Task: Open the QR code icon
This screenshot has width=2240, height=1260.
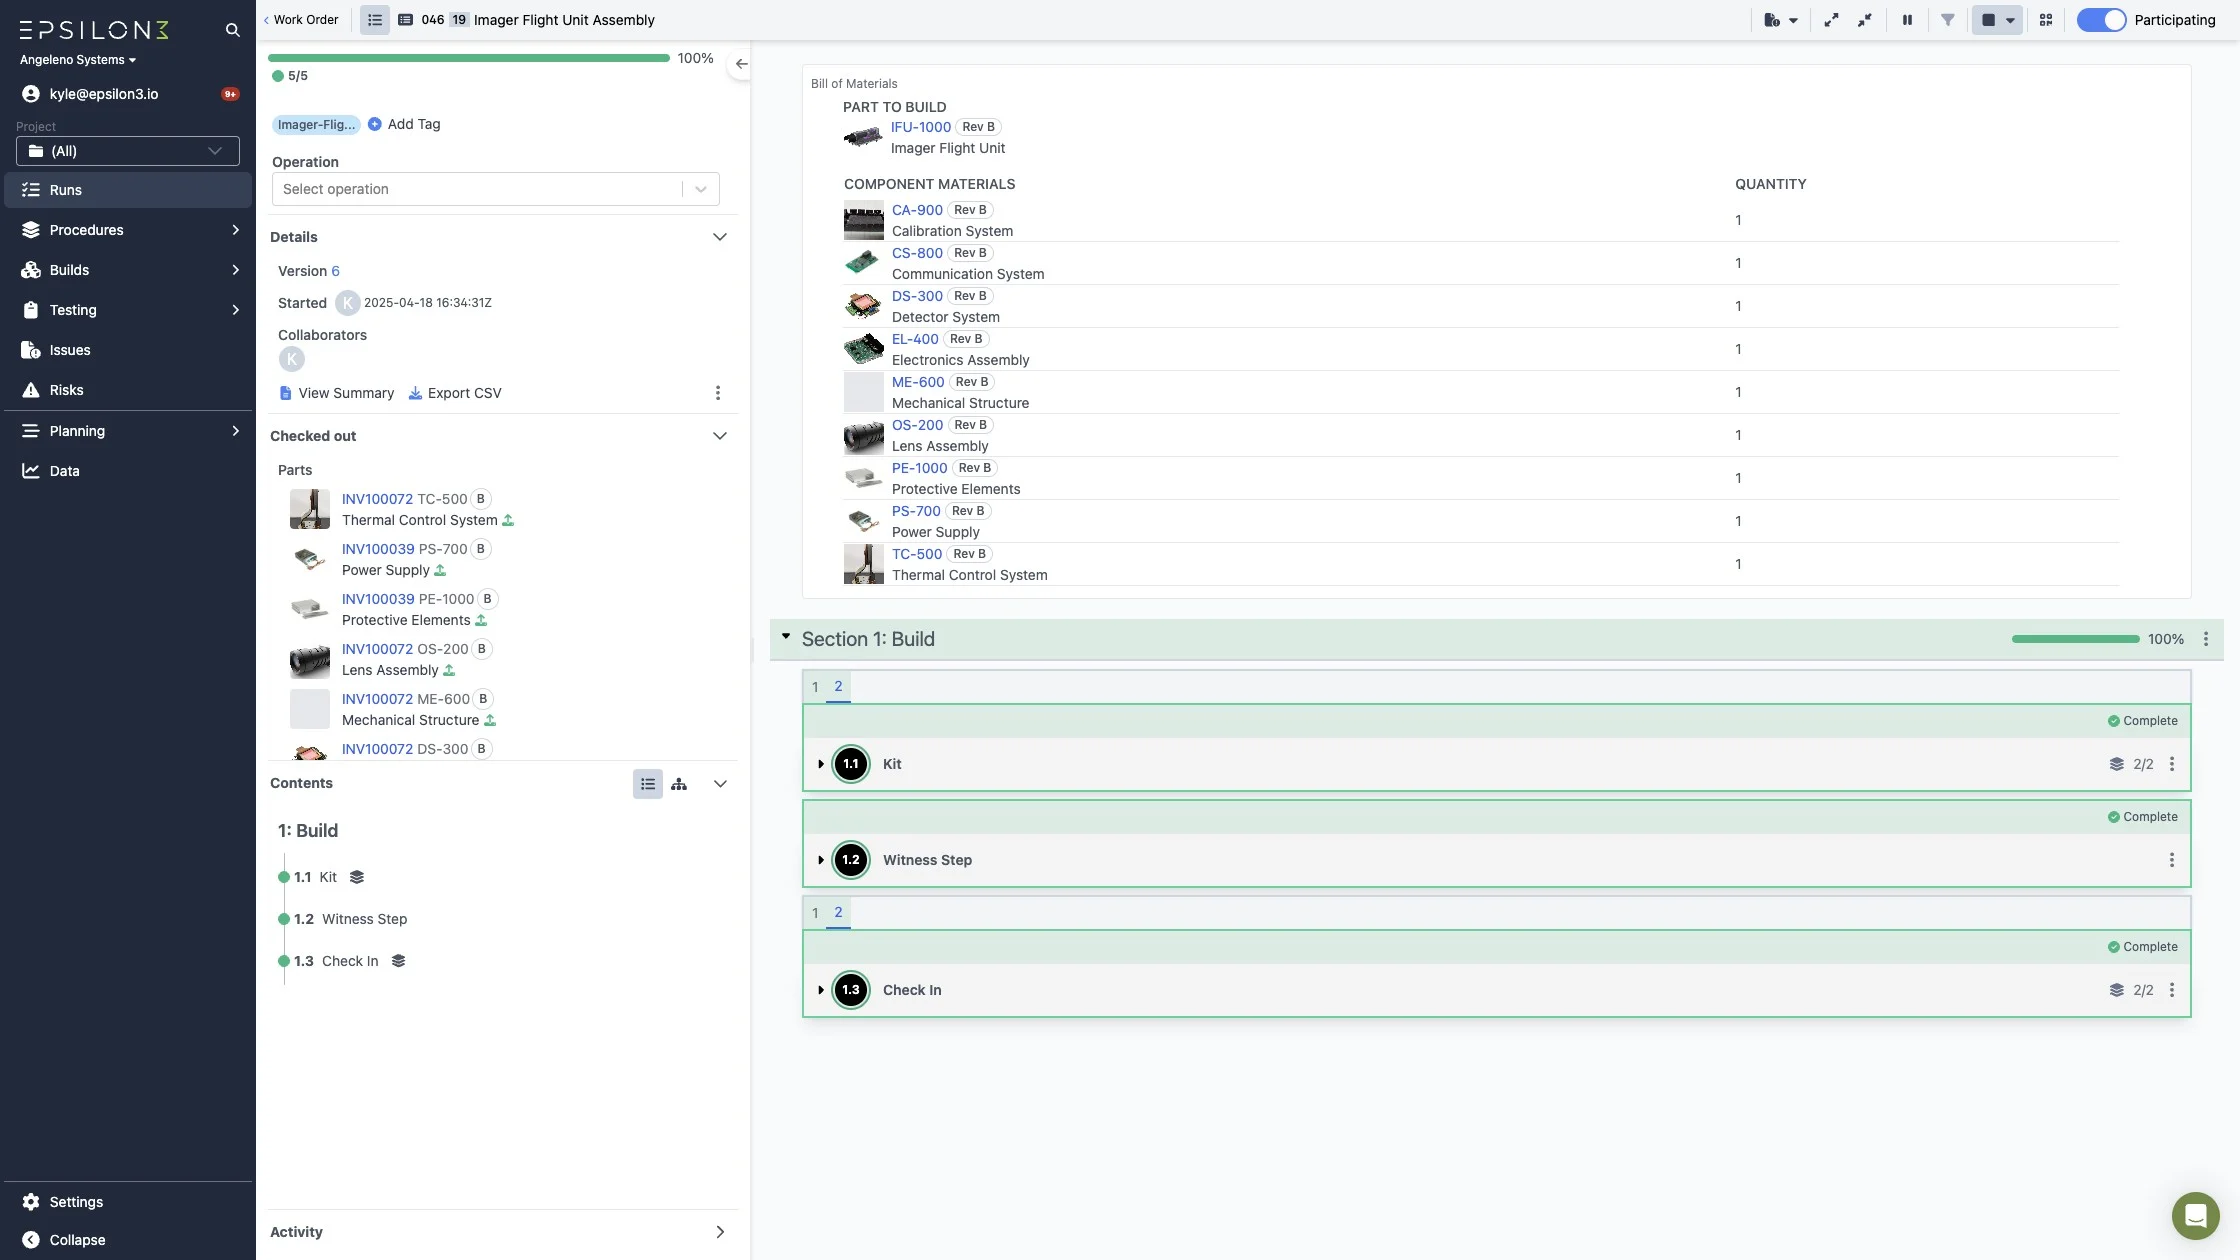Action: click(2046, 20)
